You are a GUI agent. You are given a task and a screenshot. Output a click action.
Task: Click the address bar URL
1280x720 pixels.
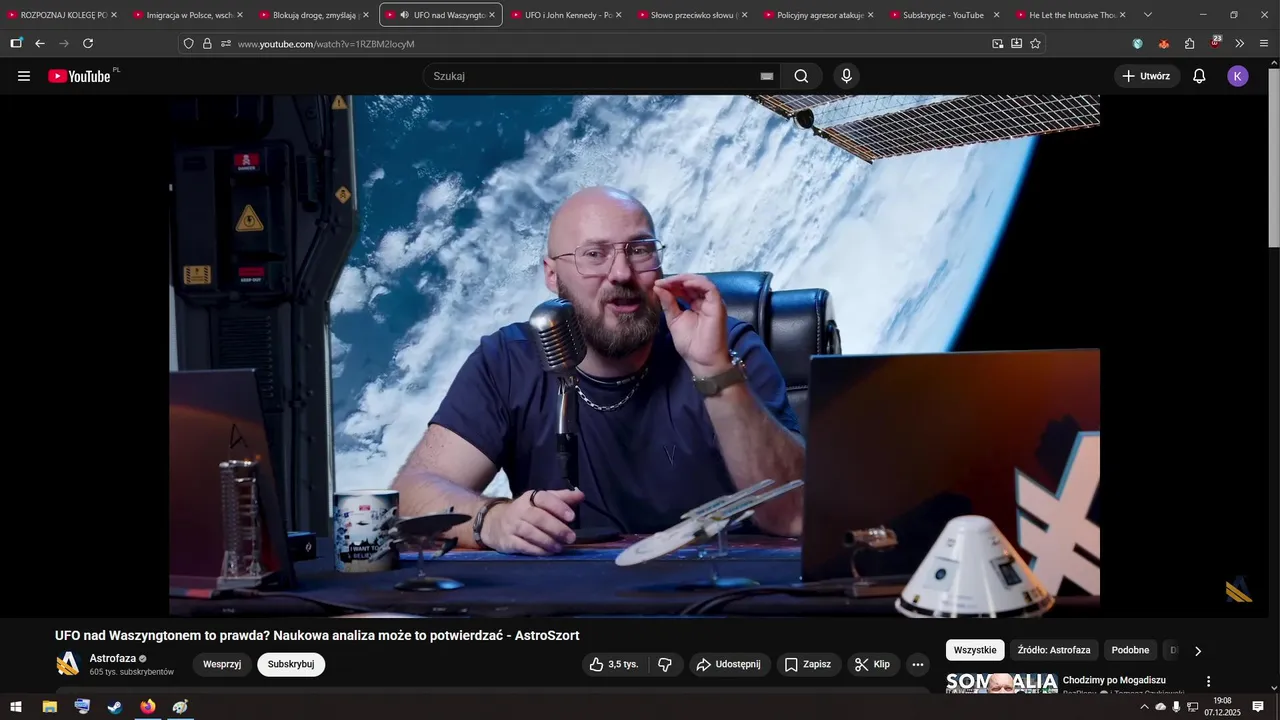tap(326, 44)
